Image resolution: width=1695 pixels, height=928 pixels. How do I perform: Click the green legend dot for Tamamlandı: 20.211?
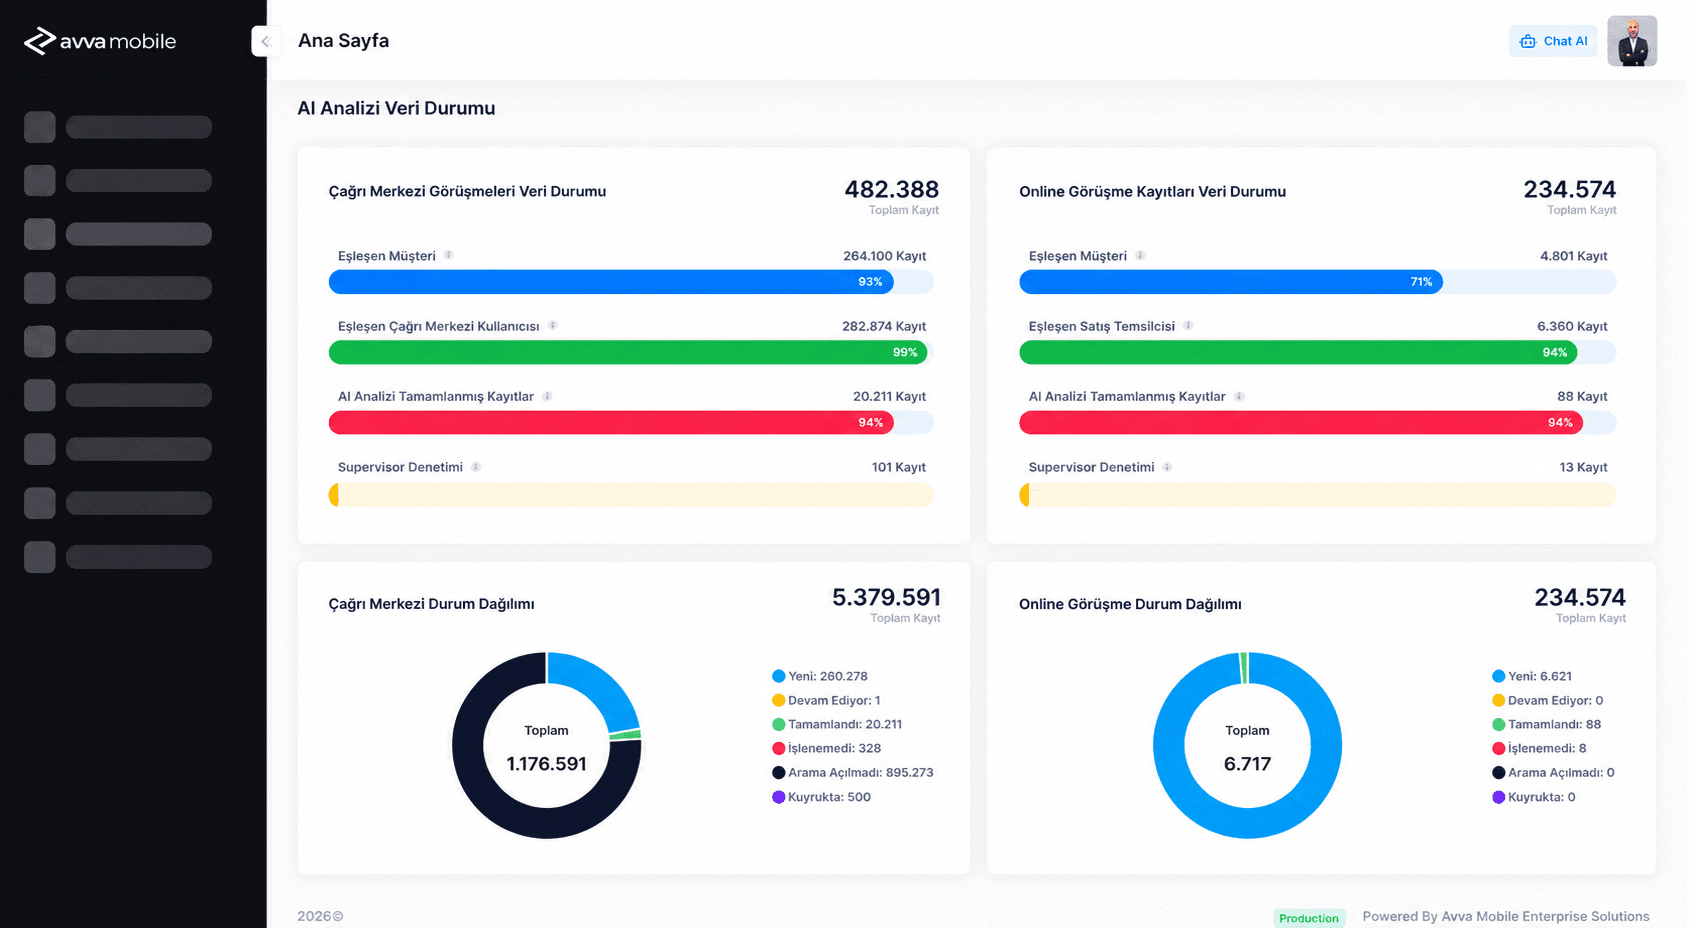point(779,724)
